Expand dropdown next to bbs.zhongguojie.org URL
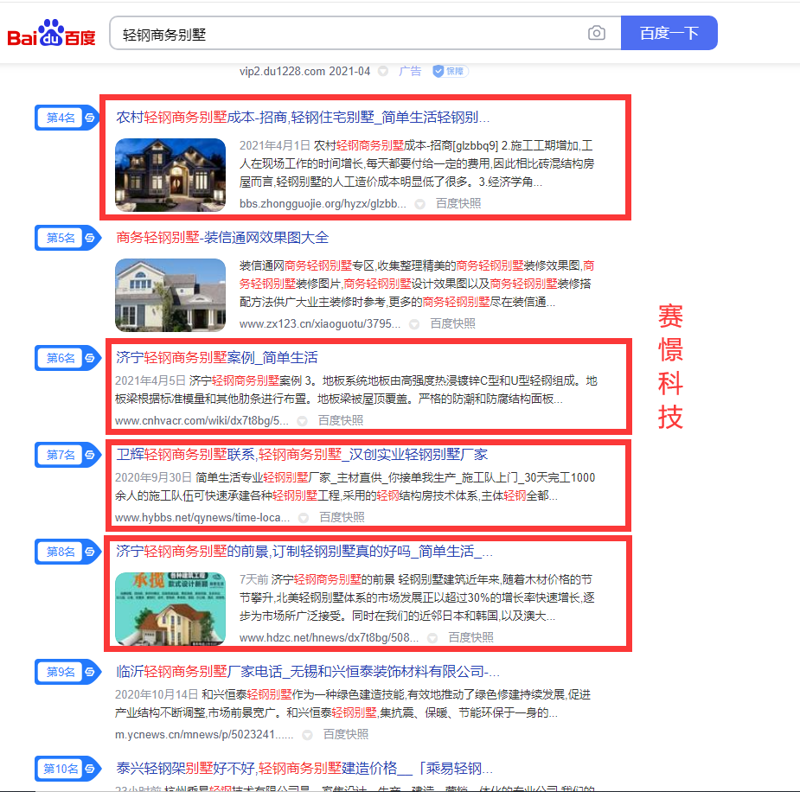The width and height of the screenshot is (800, 792). [420, 204]
